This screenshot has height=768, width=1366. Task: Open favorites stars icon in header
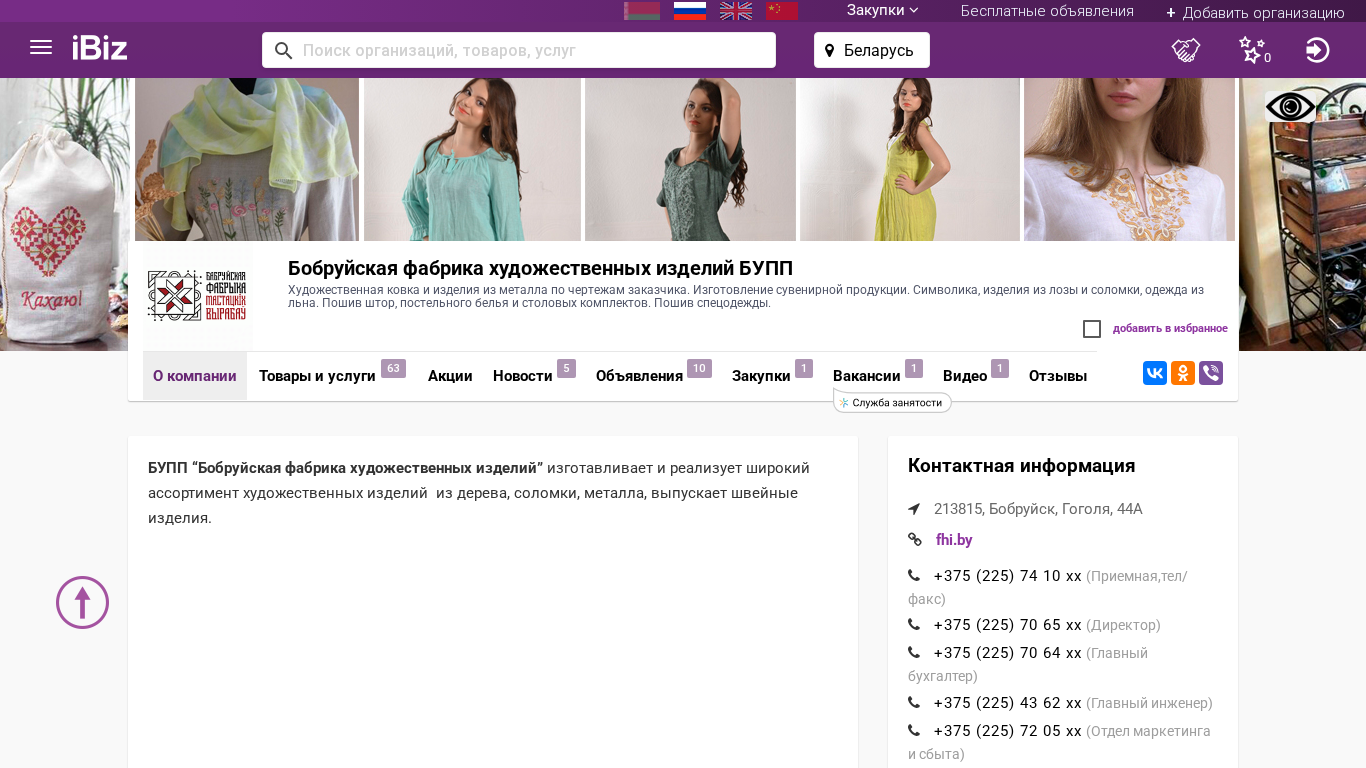(1254, 50)
